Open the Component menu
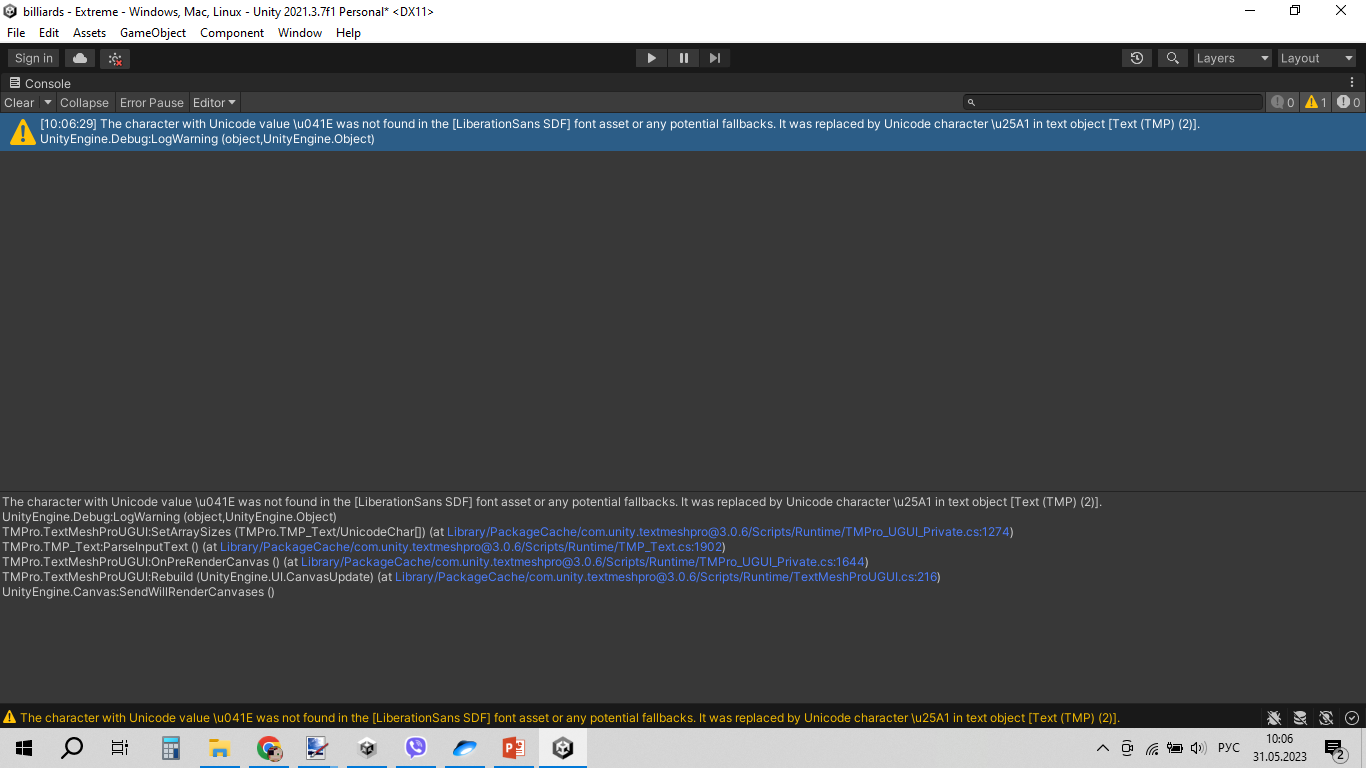The width and height of the screenshot is (1366, 768). [232, 33]
